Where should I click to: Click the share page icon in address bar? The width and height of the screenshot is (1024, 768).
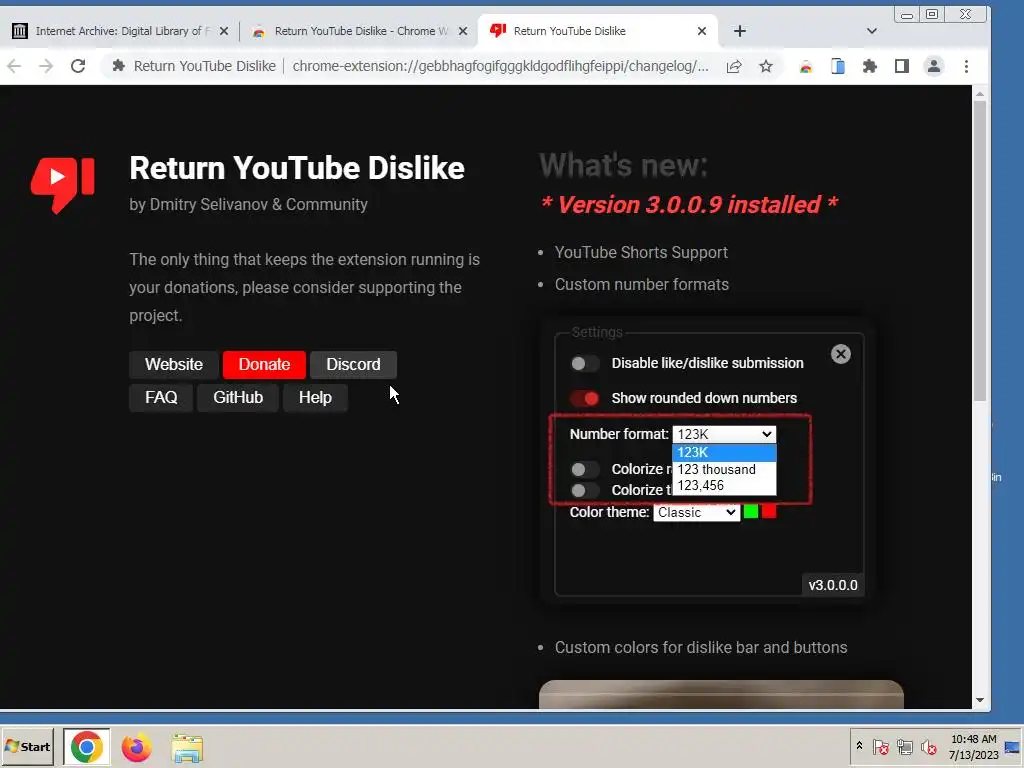[x=734, y=66]
